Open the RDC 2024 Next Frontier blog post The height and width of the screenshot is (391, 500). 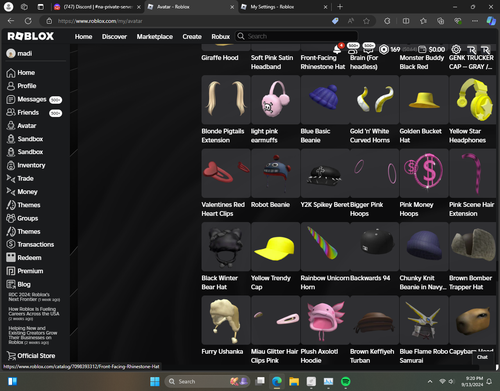tap(34, 297)
